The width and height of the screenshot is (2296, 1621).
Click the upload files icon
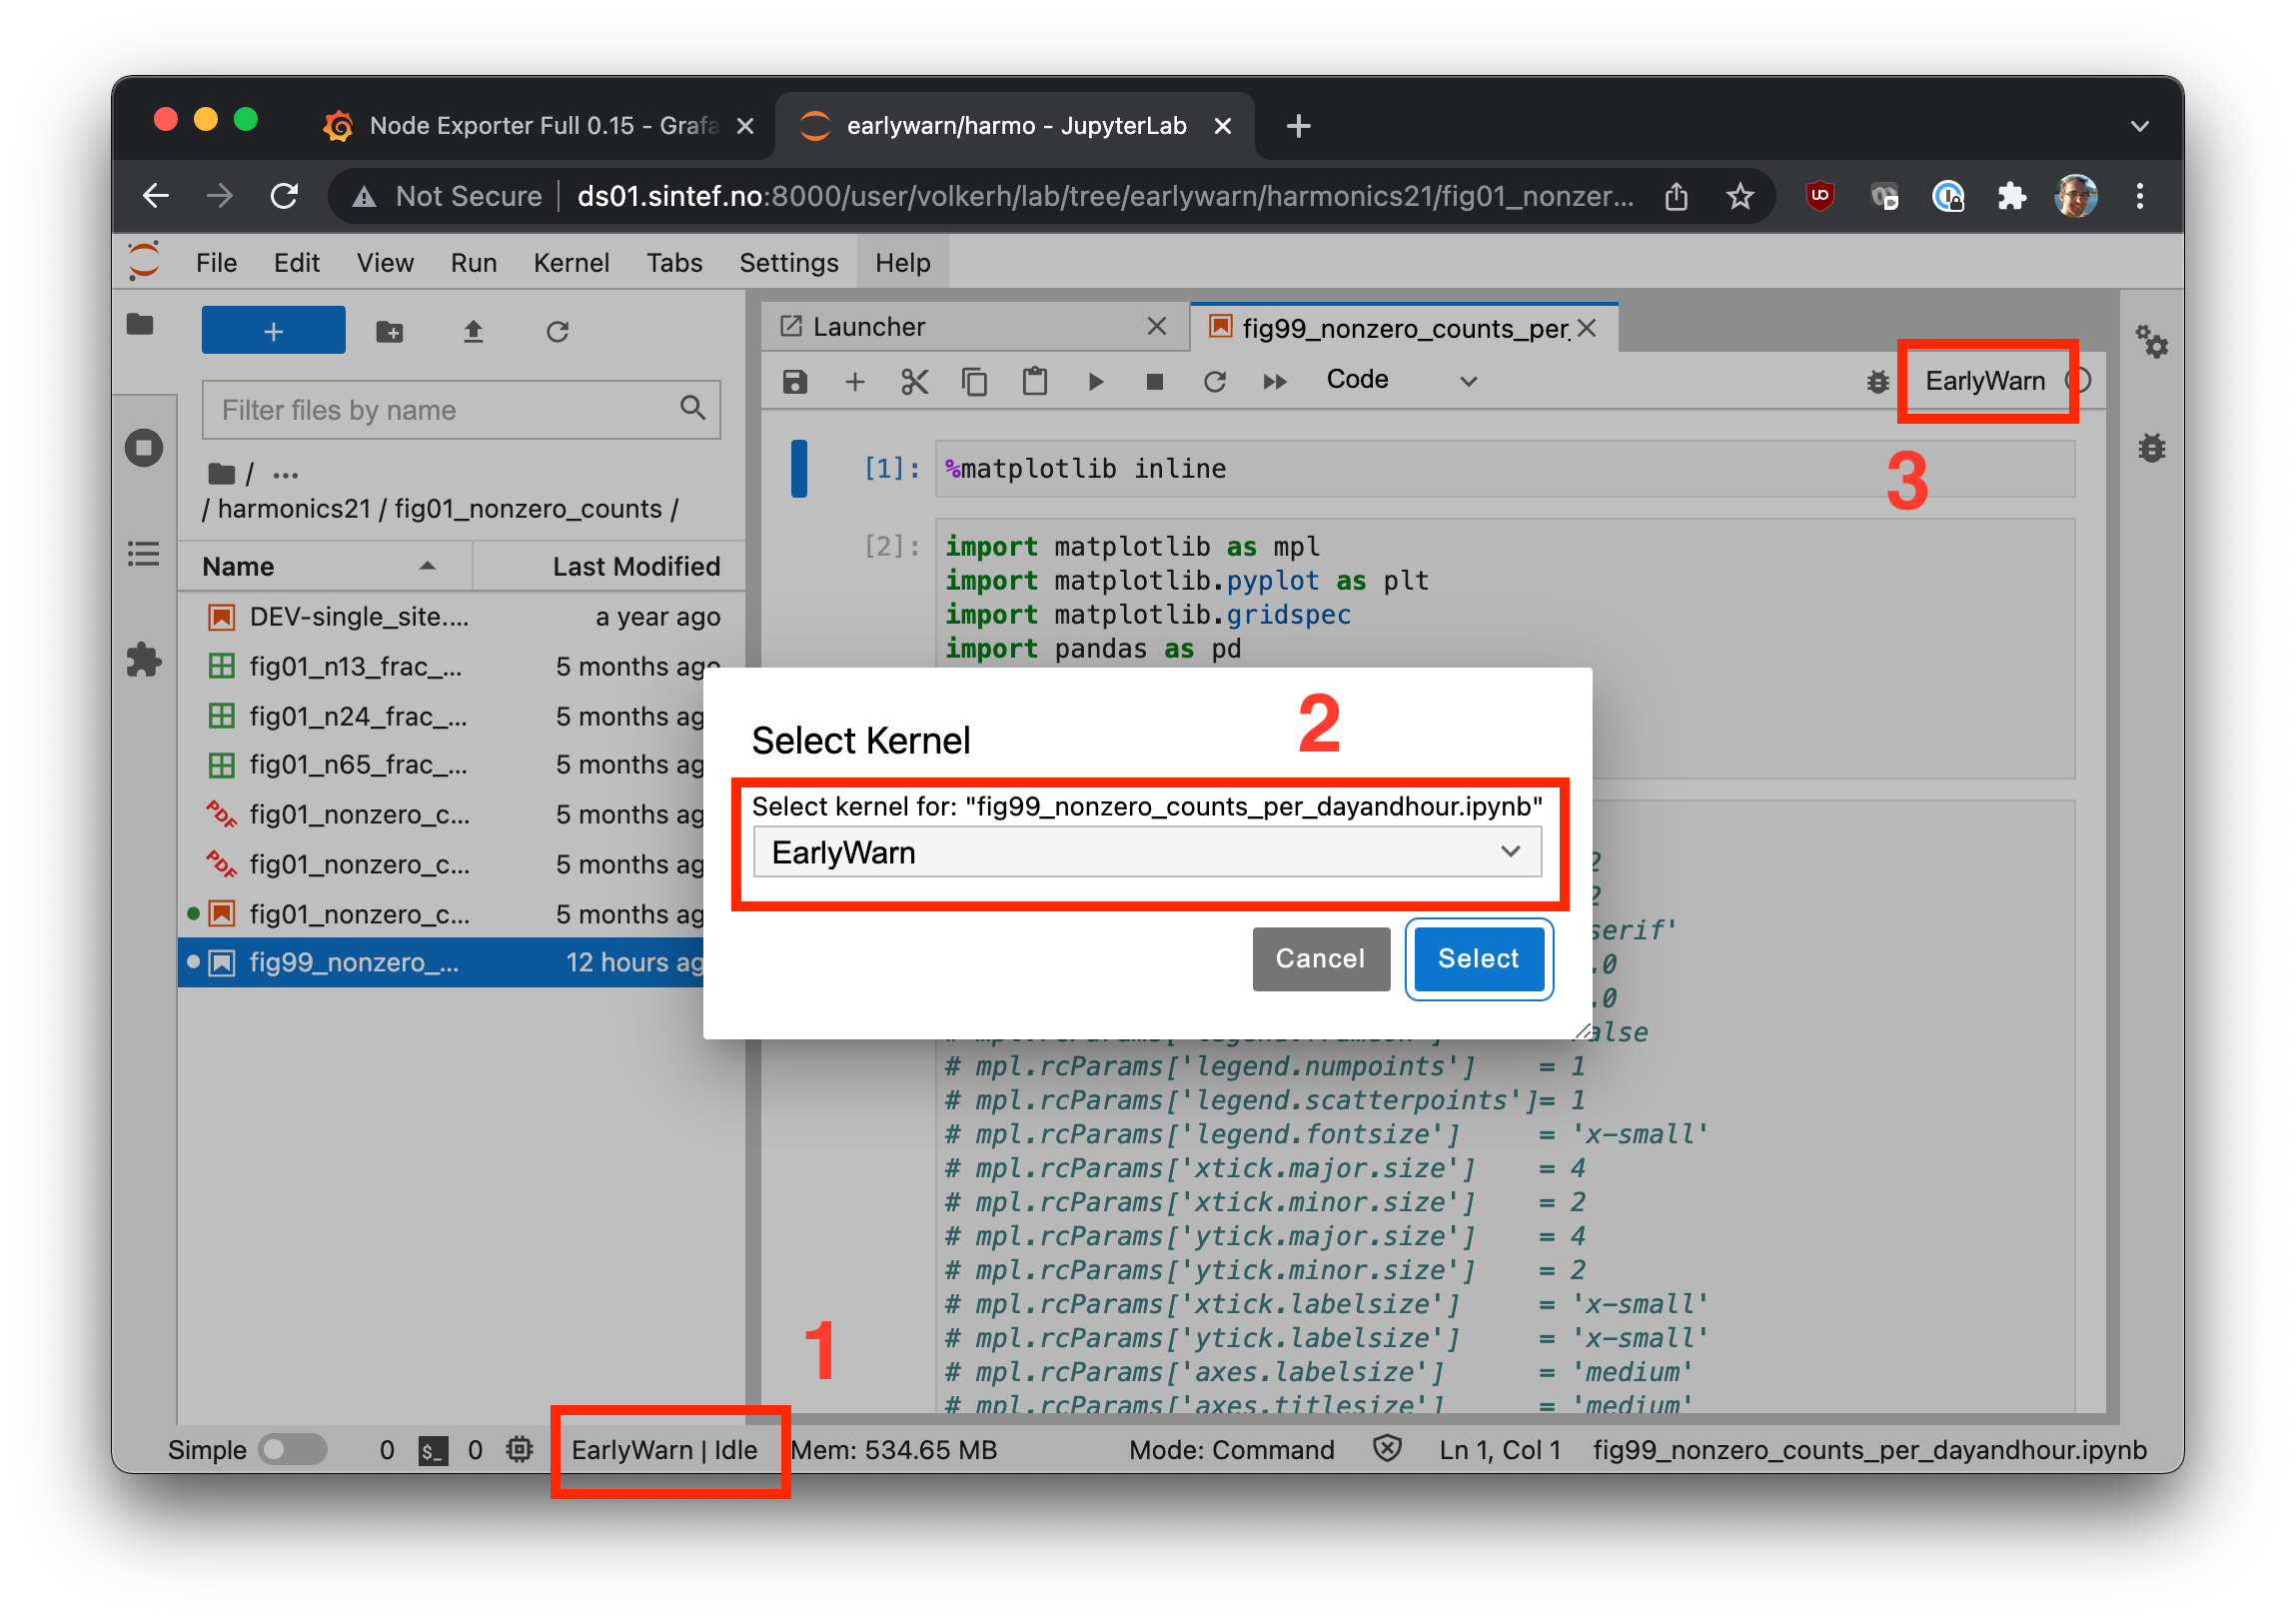[473, 331]
